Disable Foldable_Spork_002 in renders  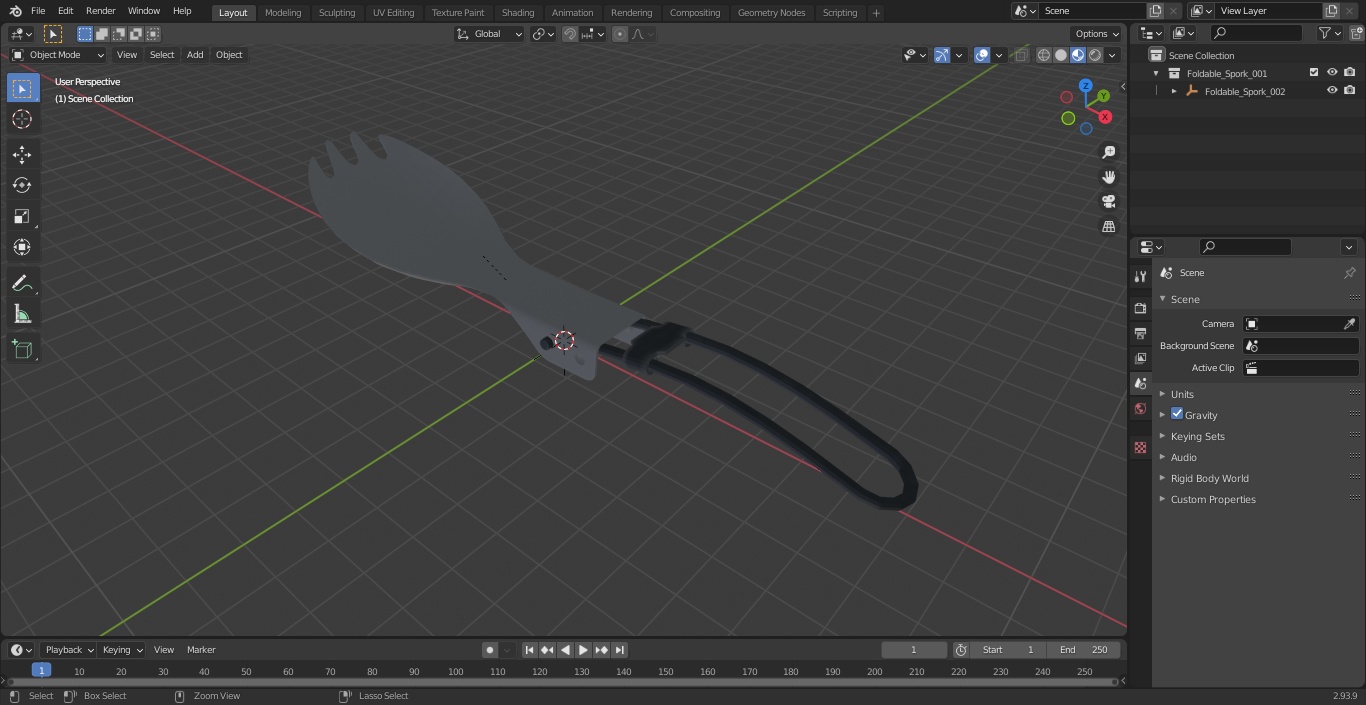(x=1350, y=91)
